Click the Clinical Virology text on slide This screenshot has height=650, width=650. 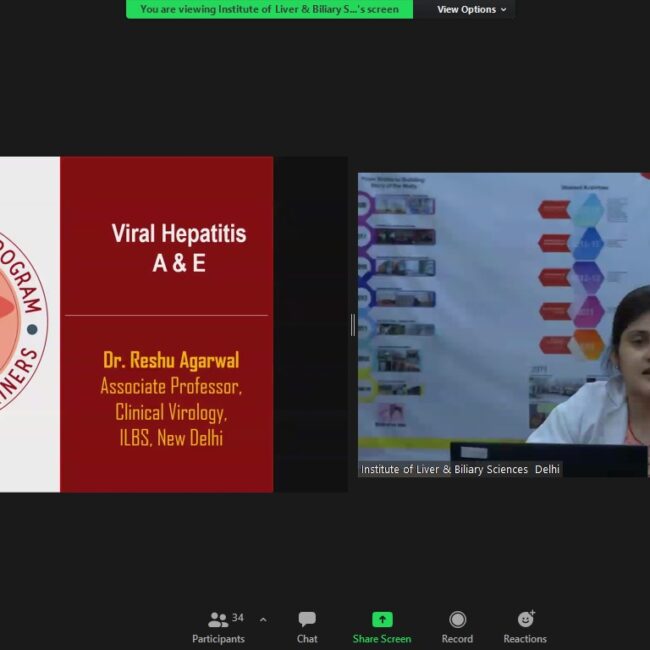click(171, 412)
